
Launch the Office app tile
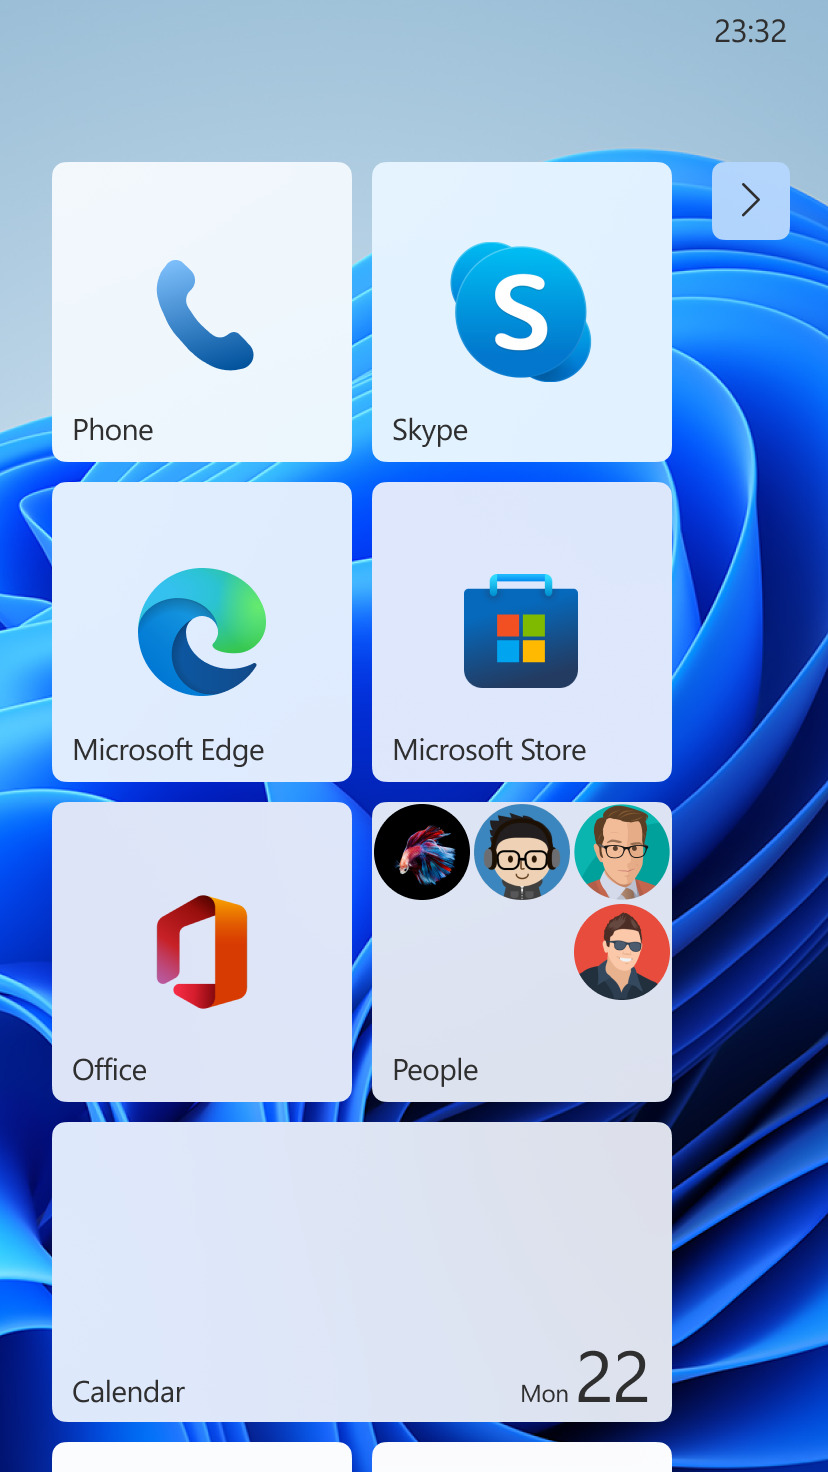point(202,952)
